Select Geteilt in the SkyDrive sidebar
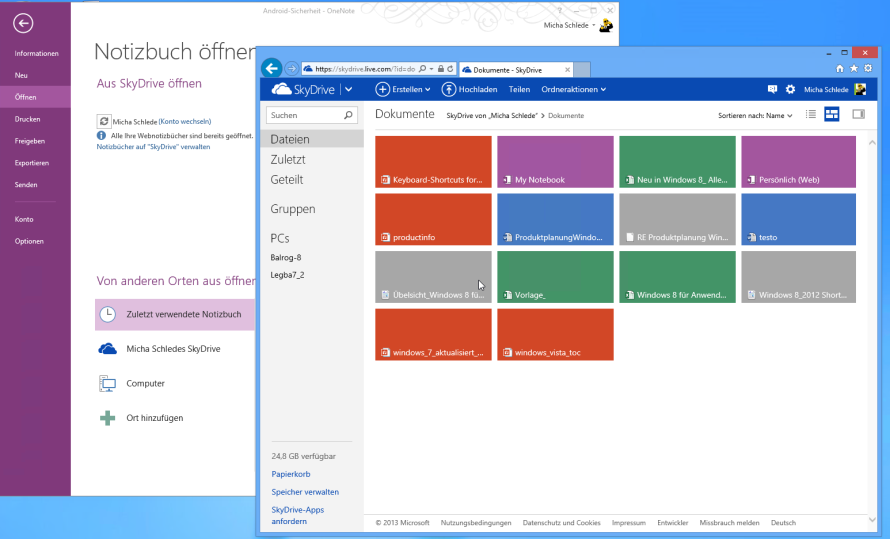The image size is (890, 539). pyautogui.click(x=287, y=179)
